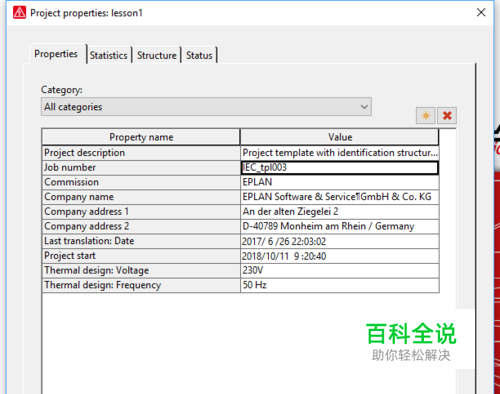Click value An der alten Ziegelei 2
The height and width of the screenshot is (394, 500).
[340, 212]
